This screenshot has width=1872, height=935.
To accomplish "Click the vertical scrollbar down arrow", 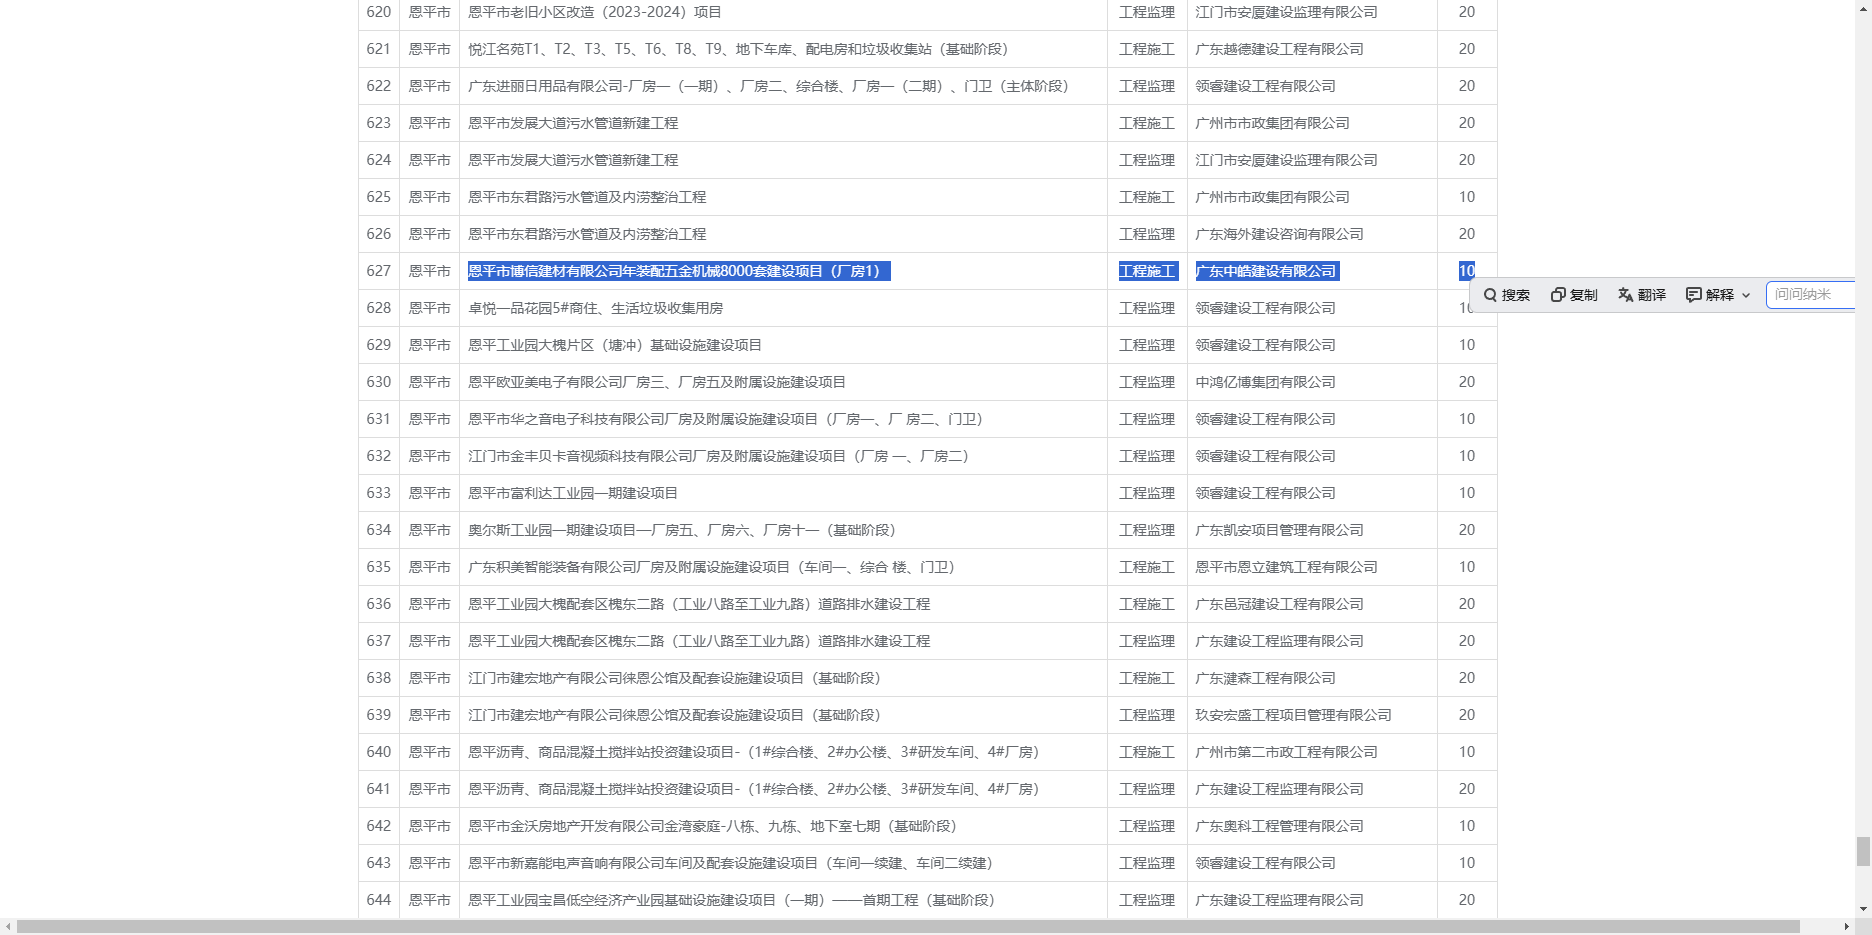I will click(1863, 909).
